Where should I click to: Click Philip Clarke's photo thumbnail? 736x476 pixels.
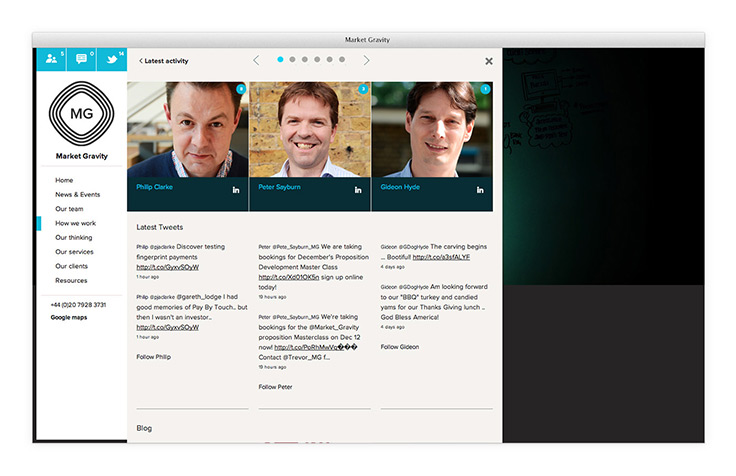pos(188,130)
